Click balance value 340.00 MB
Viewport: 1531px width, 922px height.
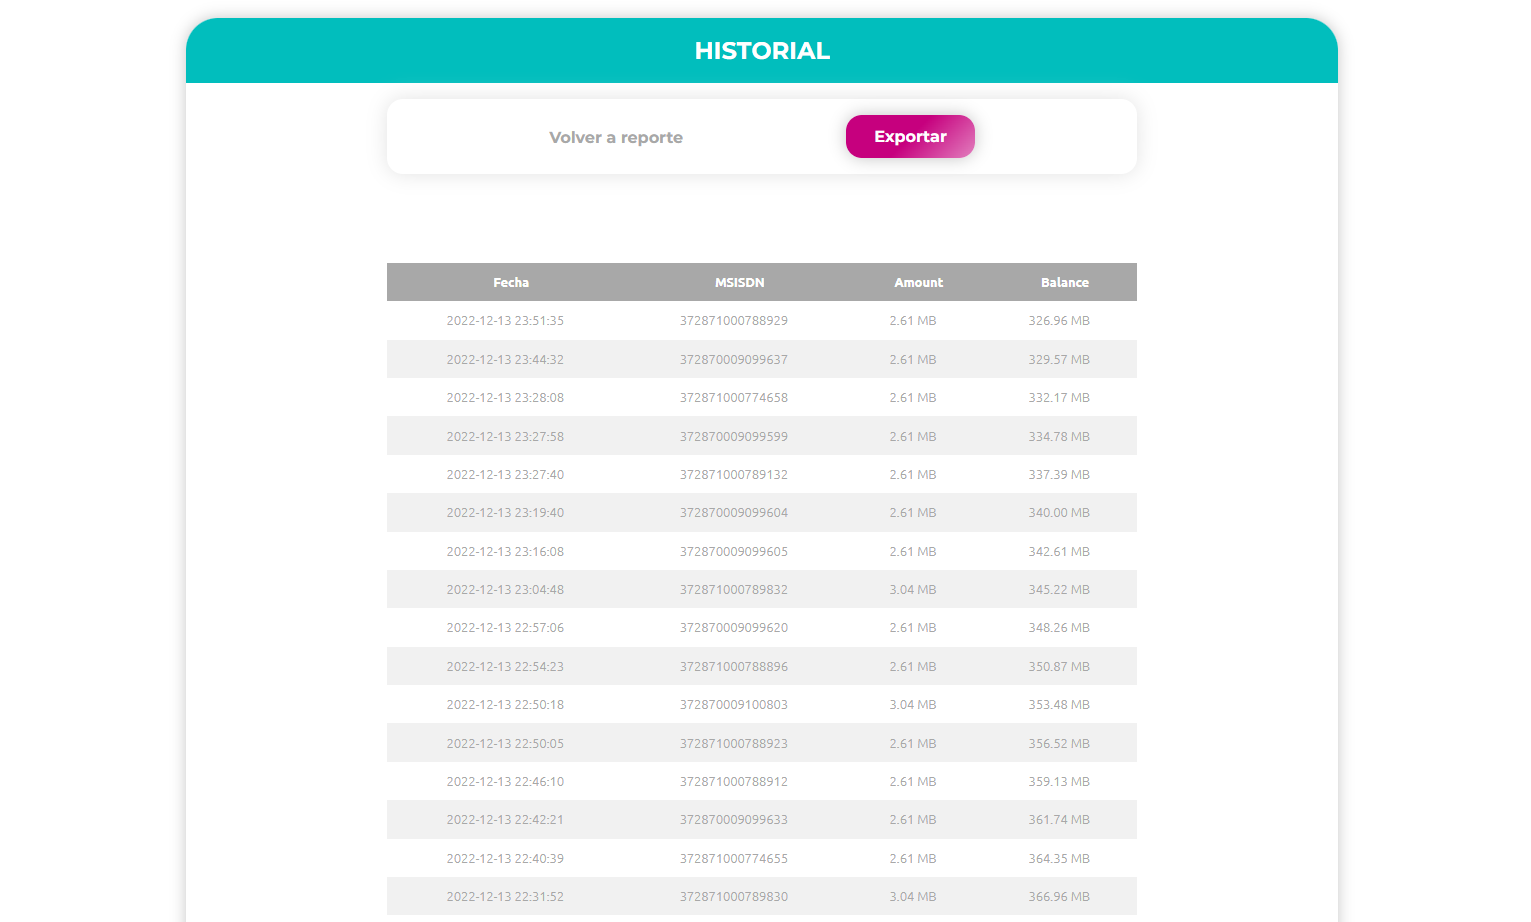pyautogui.click(x=1058, y=513)
